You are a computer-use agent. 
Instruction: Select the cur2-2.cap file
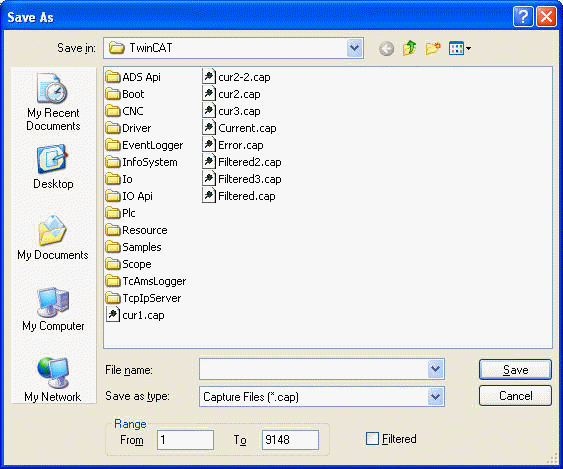[236, 77]
